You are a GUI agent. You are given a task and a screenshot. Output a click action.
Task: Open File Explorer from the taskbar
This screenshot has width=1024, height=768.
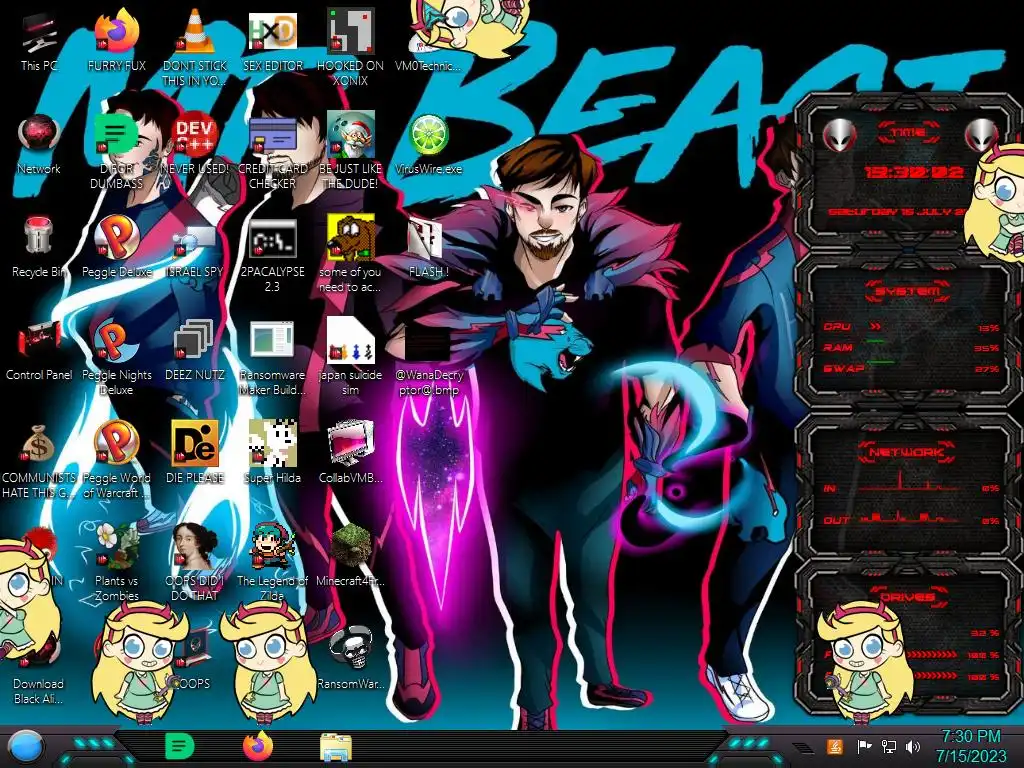336,747
